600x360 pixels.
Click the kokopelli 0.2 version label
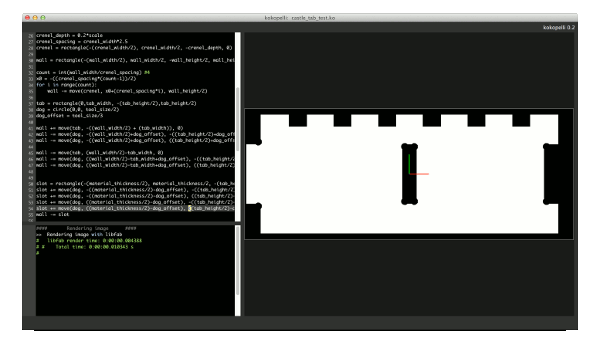(x=559, y=27)
